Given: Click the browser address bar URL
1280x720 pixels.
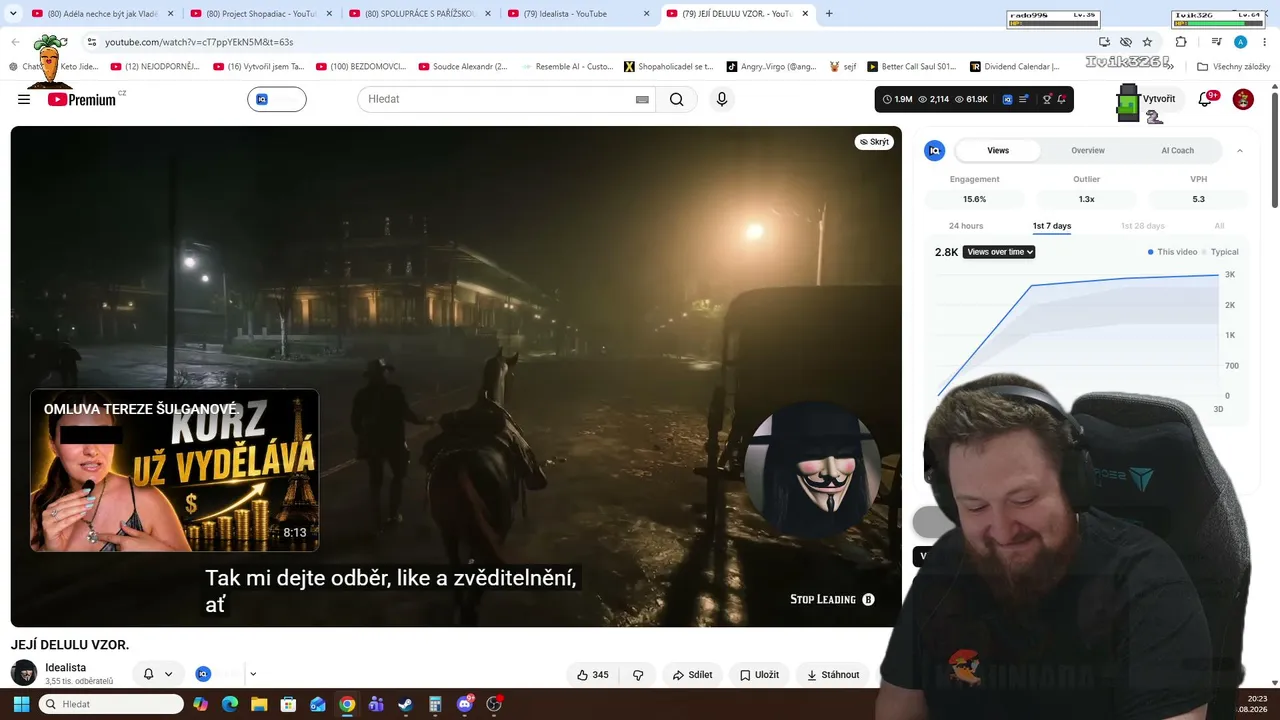Looking at the screenshot, I should pyautogui.click(x=199, y=42).
